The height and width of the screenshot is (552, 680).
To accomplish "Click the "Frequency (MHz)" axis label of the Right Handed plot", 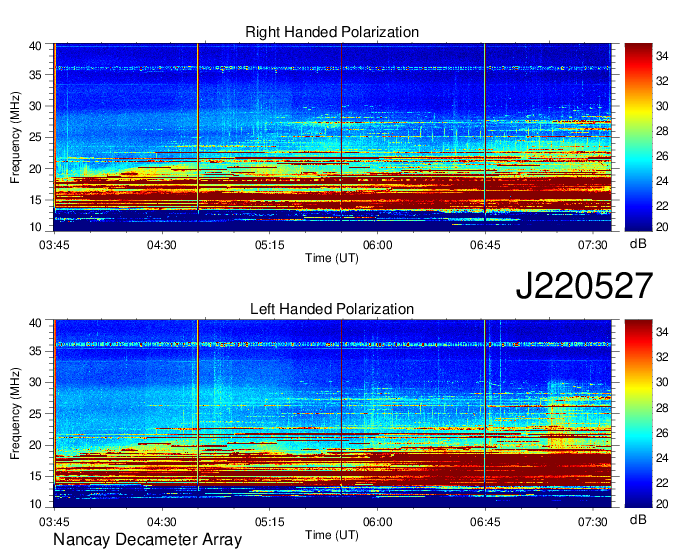I will [x=15, y=137].
